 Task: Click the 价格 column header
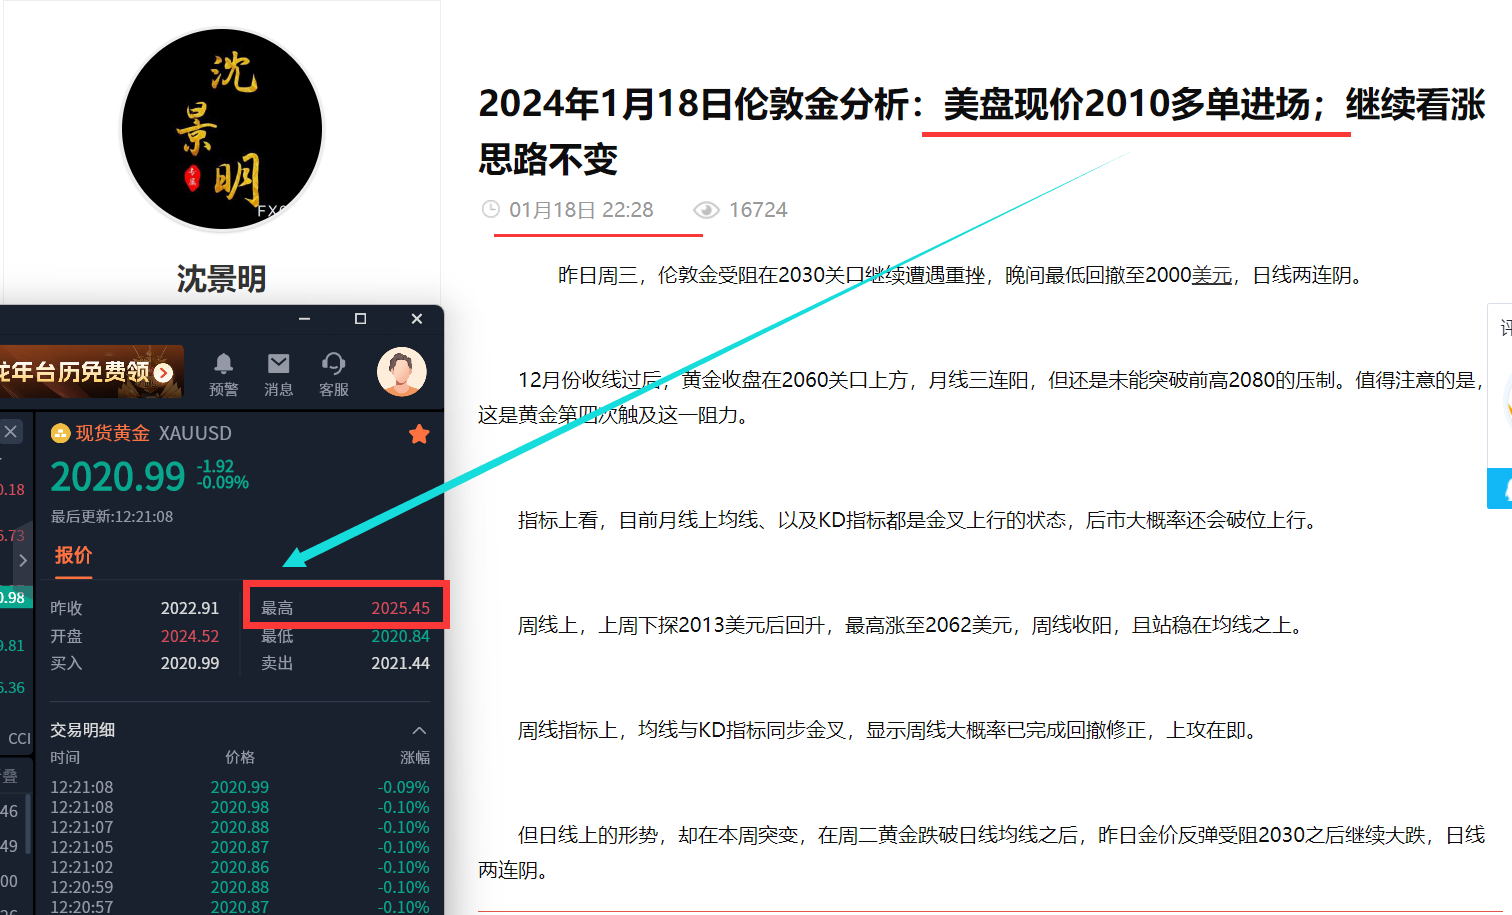[x=240, y=758]
